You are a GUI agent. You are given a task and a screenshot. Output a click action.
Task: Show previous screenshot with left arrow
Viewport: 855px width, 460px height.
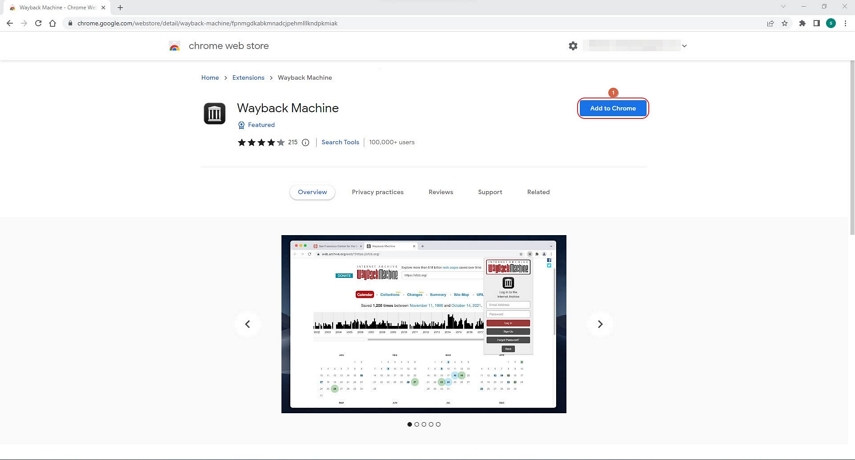click(248, 324)
